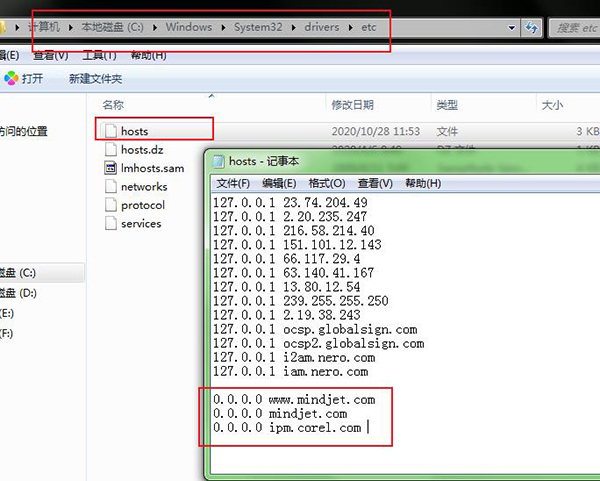This screenshot has height=481, width=600.
Task: Select drive (F:) in navigation pane
Action: tap(7, 333)
